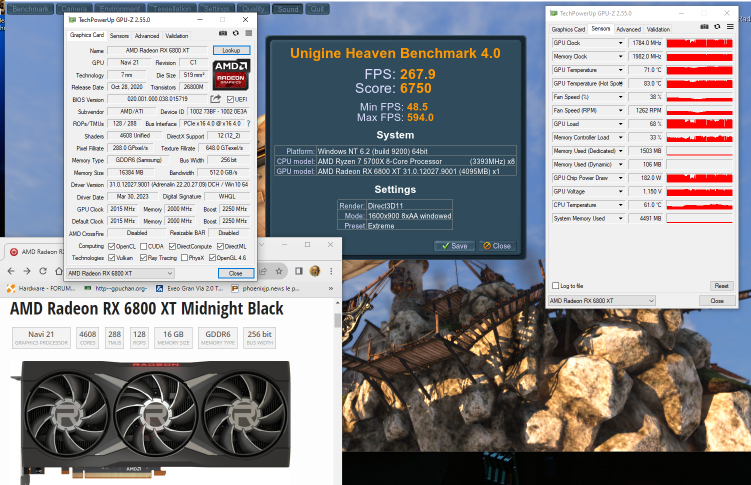
Task: Open browser three-dot menu
Action: pyautogui.click(x=331, y=271)
